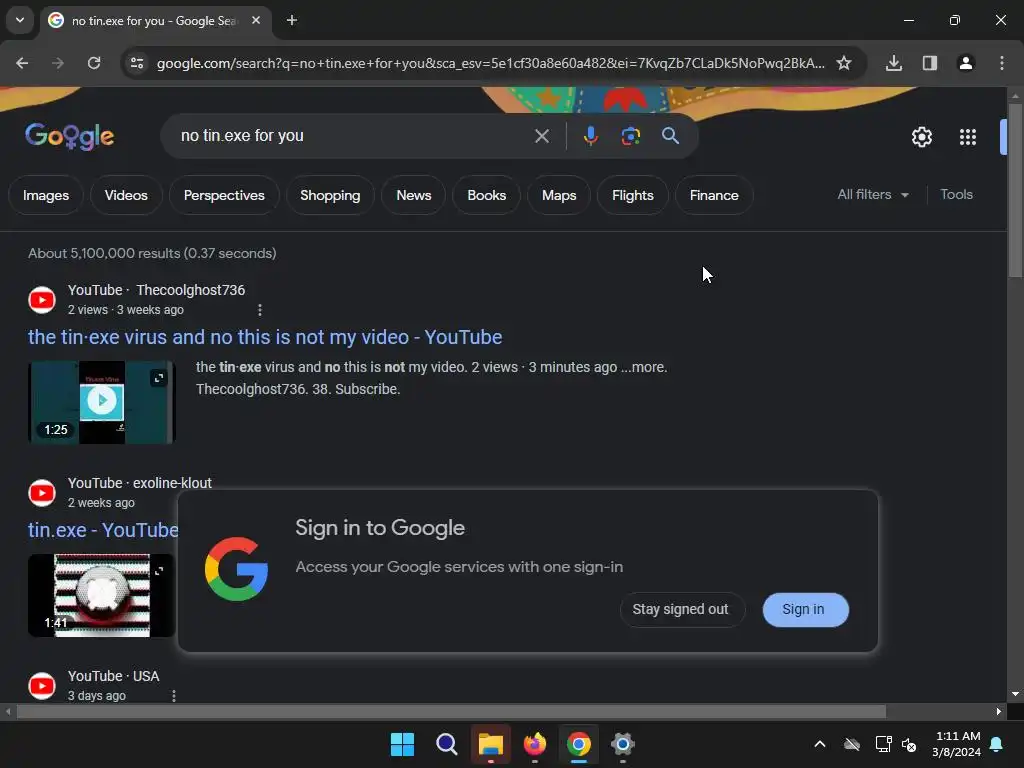The image size is (1024, 768).
Task: Click the muted volume tray icon
Action: (x=909, y=744)
